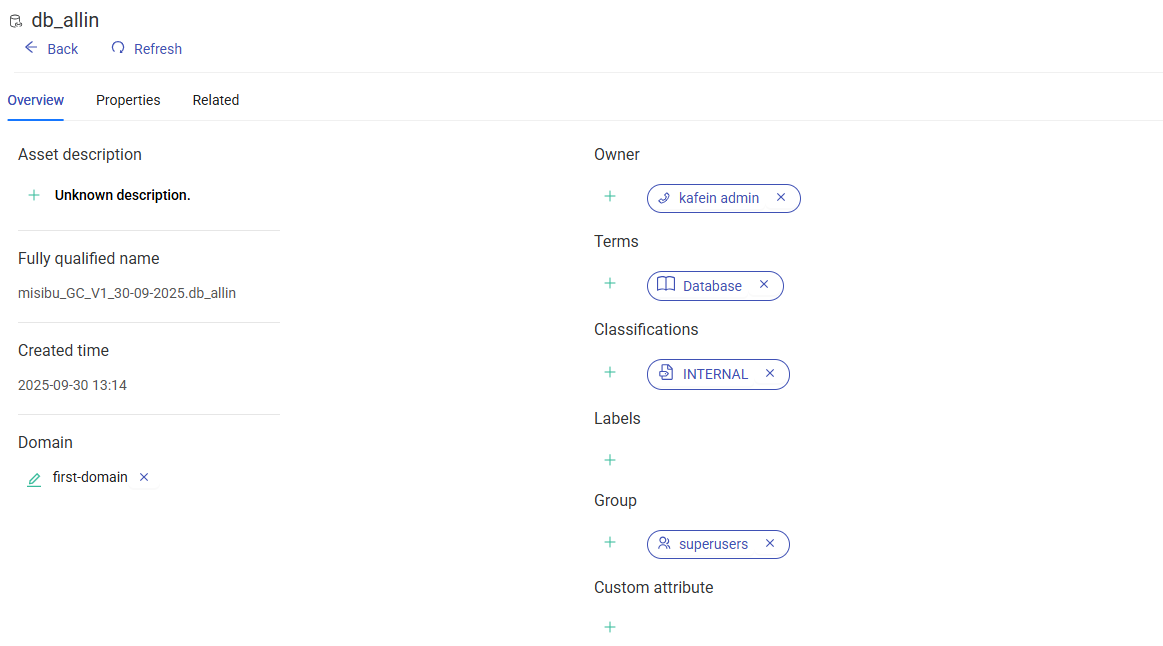Open the Related tab
This screenshot has width=1163, height=646.
[215, 100]
